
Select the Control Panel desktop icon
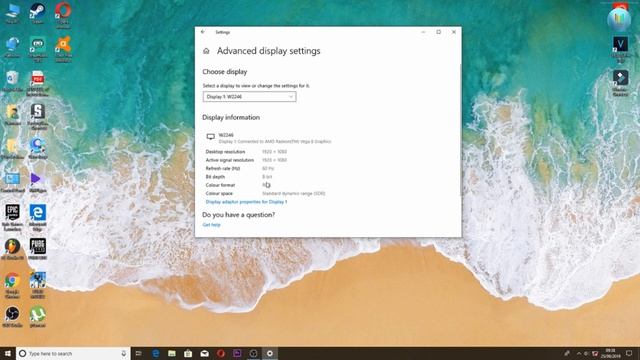click(x=12, y=182)
